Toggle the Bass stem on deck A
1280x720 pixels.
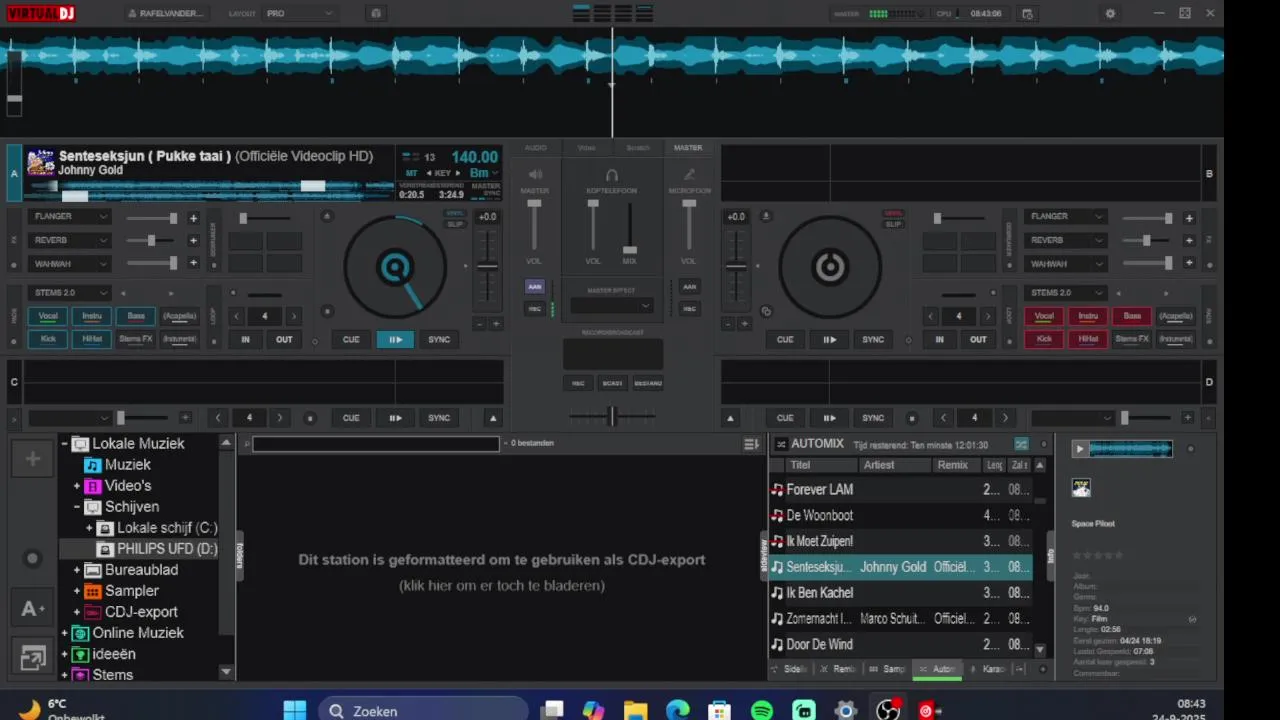135,316
